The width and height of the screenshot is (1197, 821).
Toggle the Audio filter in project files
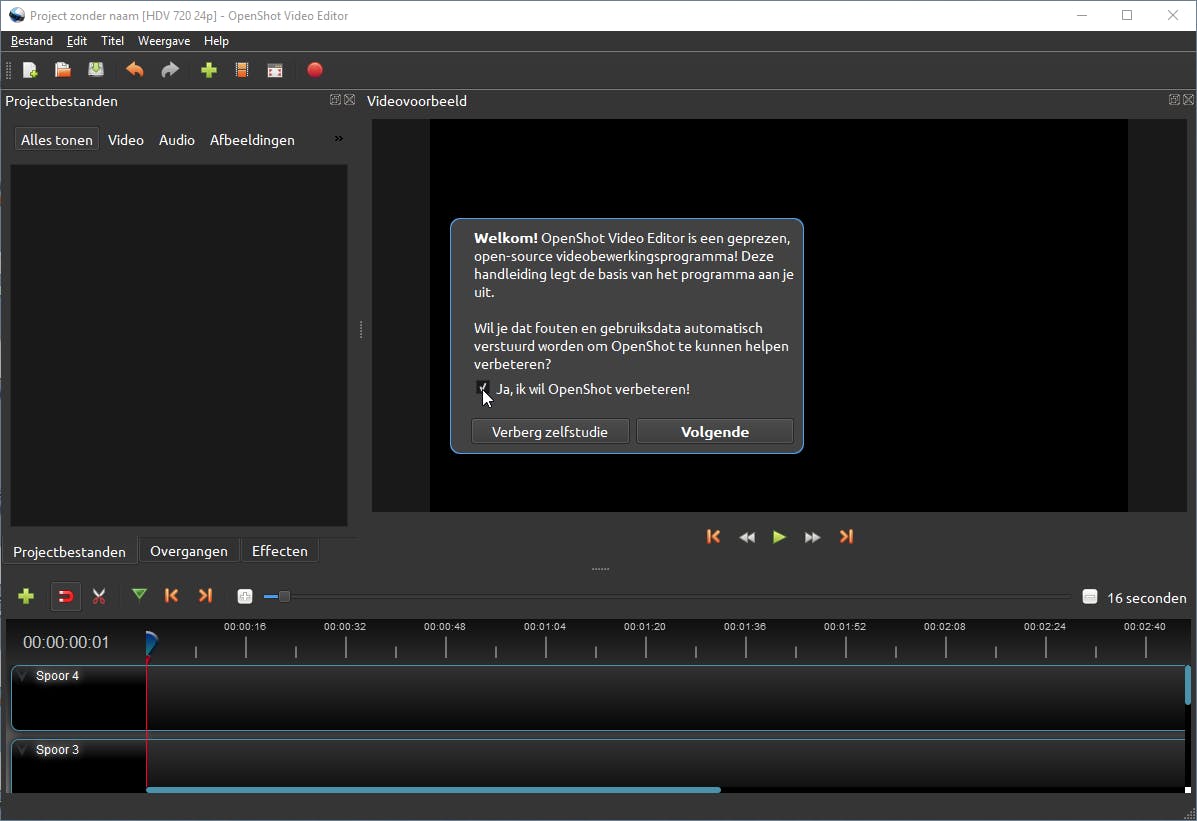coord(177,140)
